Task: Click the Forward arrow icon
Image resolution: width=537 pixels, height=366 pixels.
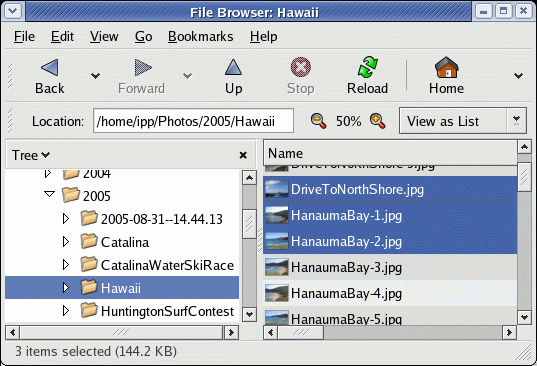Action: 143,67
